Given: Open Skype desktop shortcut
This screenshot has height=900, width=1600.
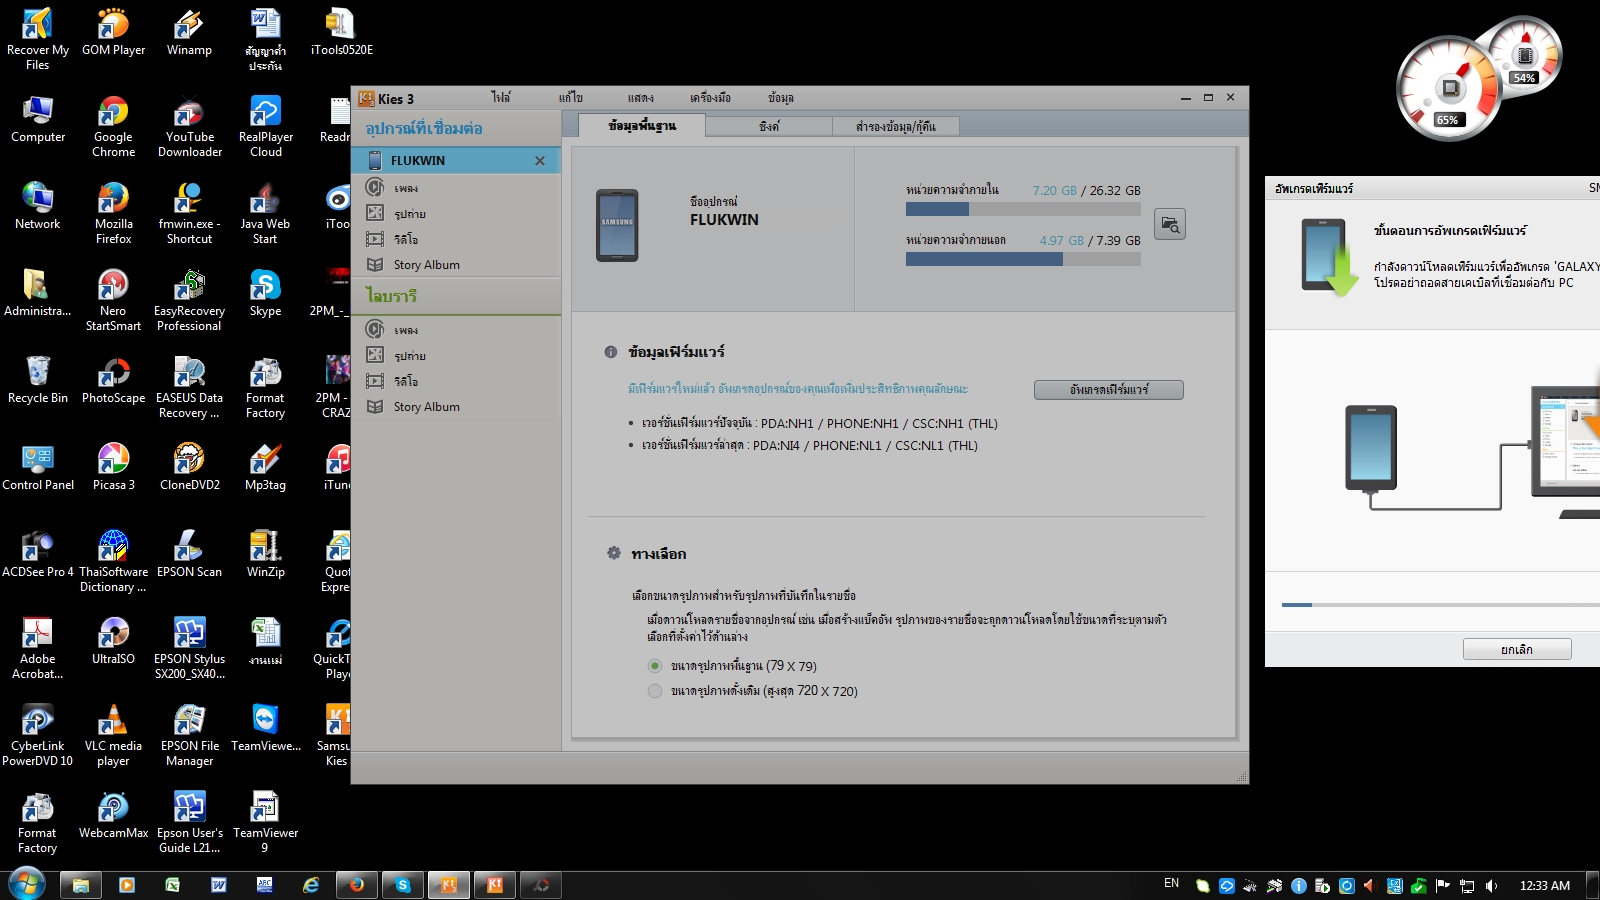Looking at the screenshot, I should 265,293.
